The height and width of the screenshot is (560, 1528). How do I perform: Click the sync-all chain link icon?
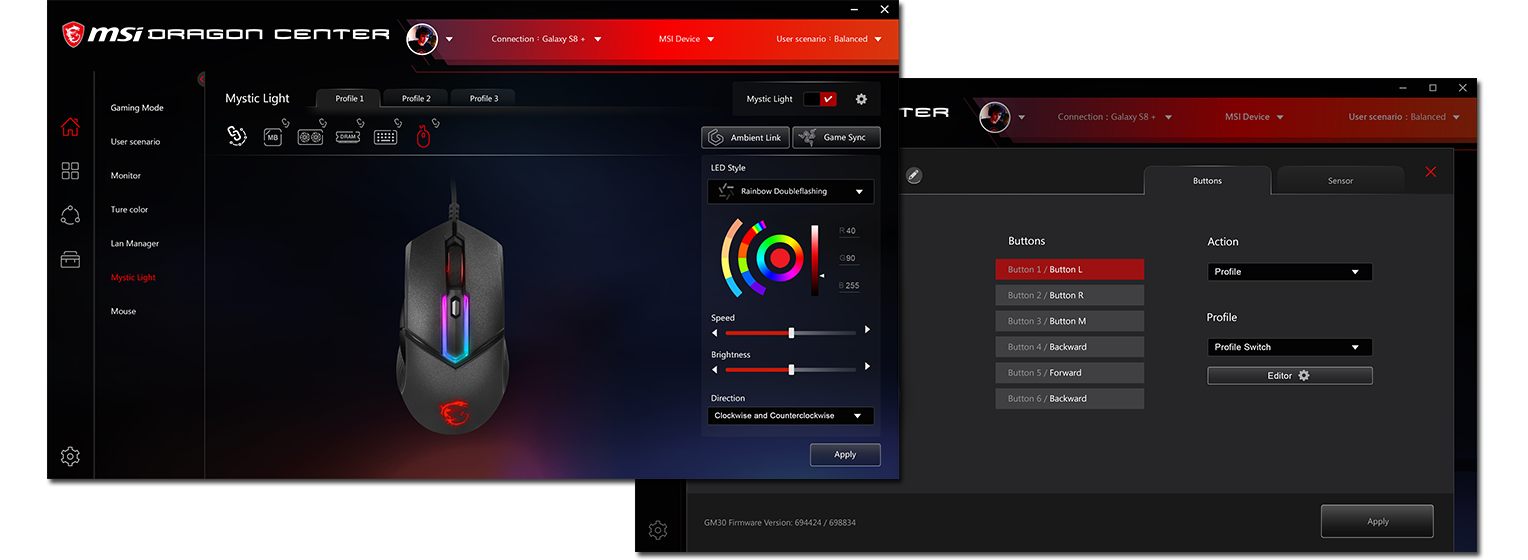tap(237, 136)
